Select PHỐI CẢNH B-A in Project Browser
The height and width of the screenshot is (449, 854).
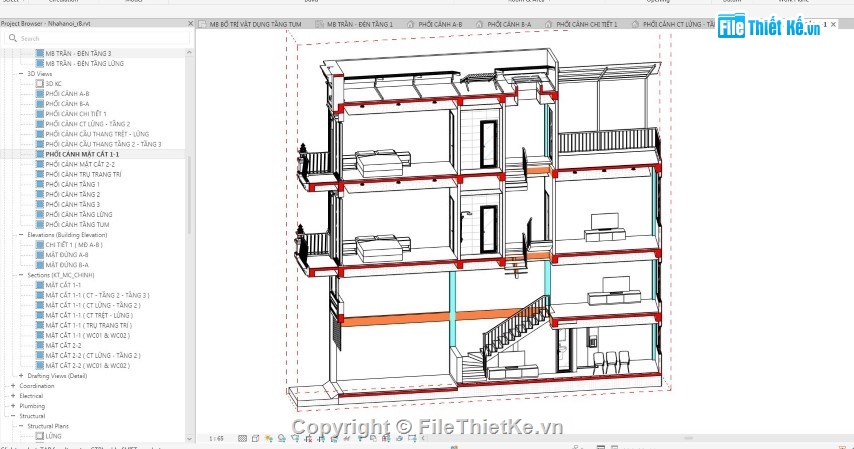(x=67, y=104)
